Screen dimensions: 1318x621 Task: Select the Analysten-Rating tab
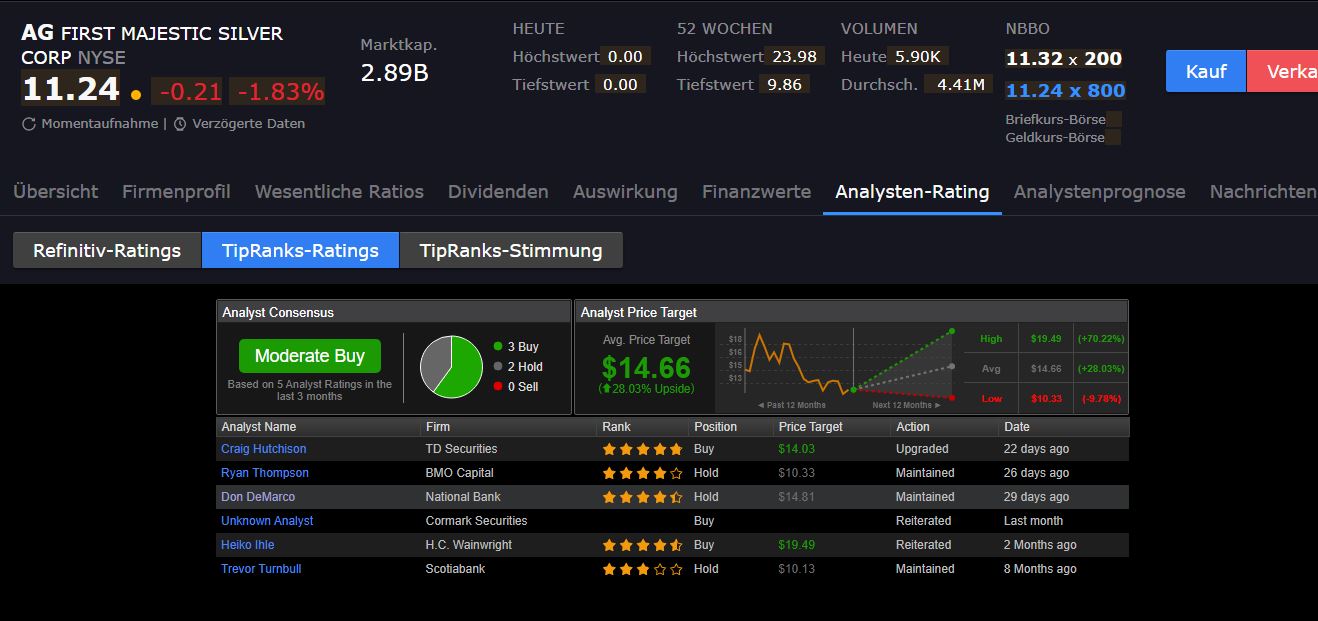click(912, 191)
